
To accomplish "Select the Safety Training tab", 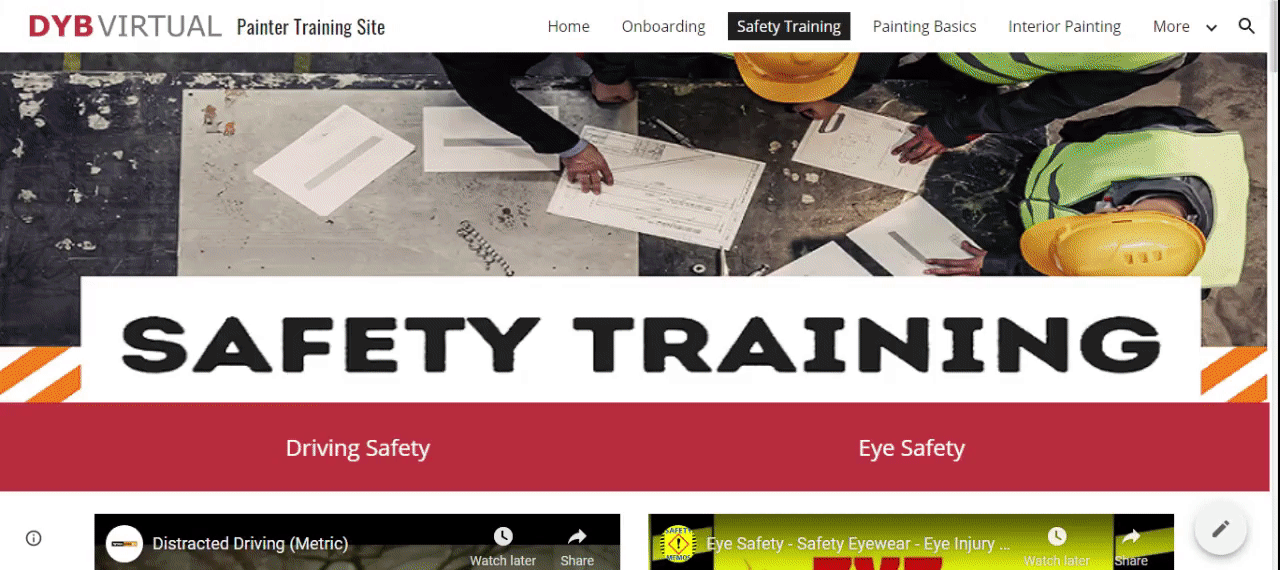I will [x=789, y=27].
